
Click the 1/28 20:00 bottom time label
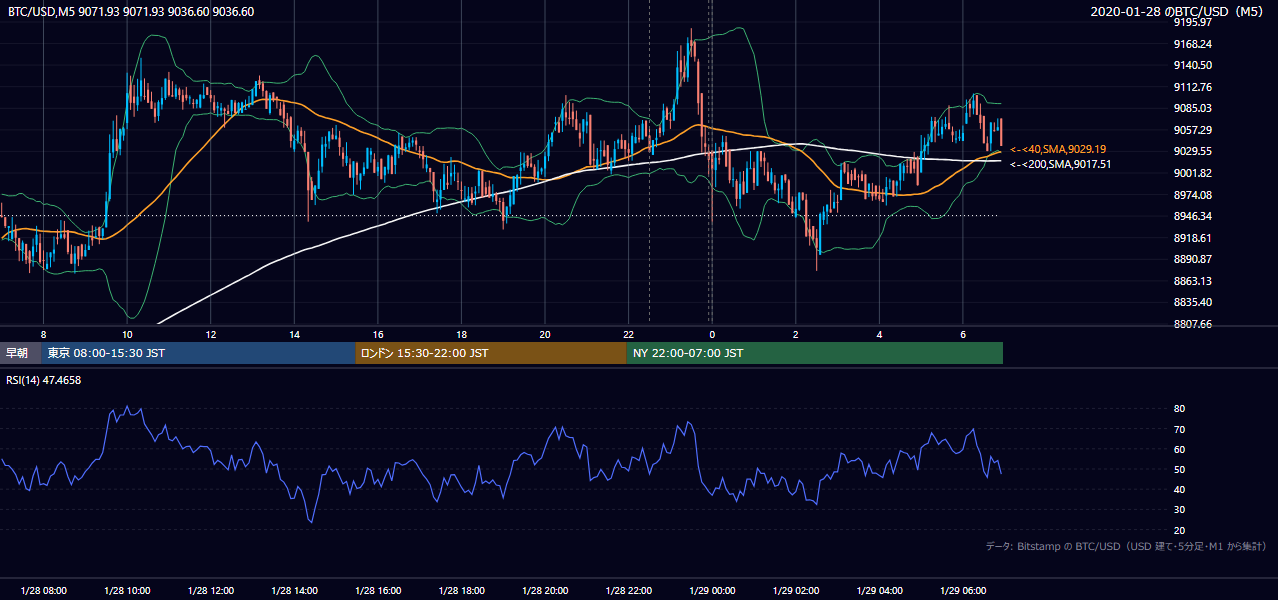pyautogui.click(x=544, y=591)
